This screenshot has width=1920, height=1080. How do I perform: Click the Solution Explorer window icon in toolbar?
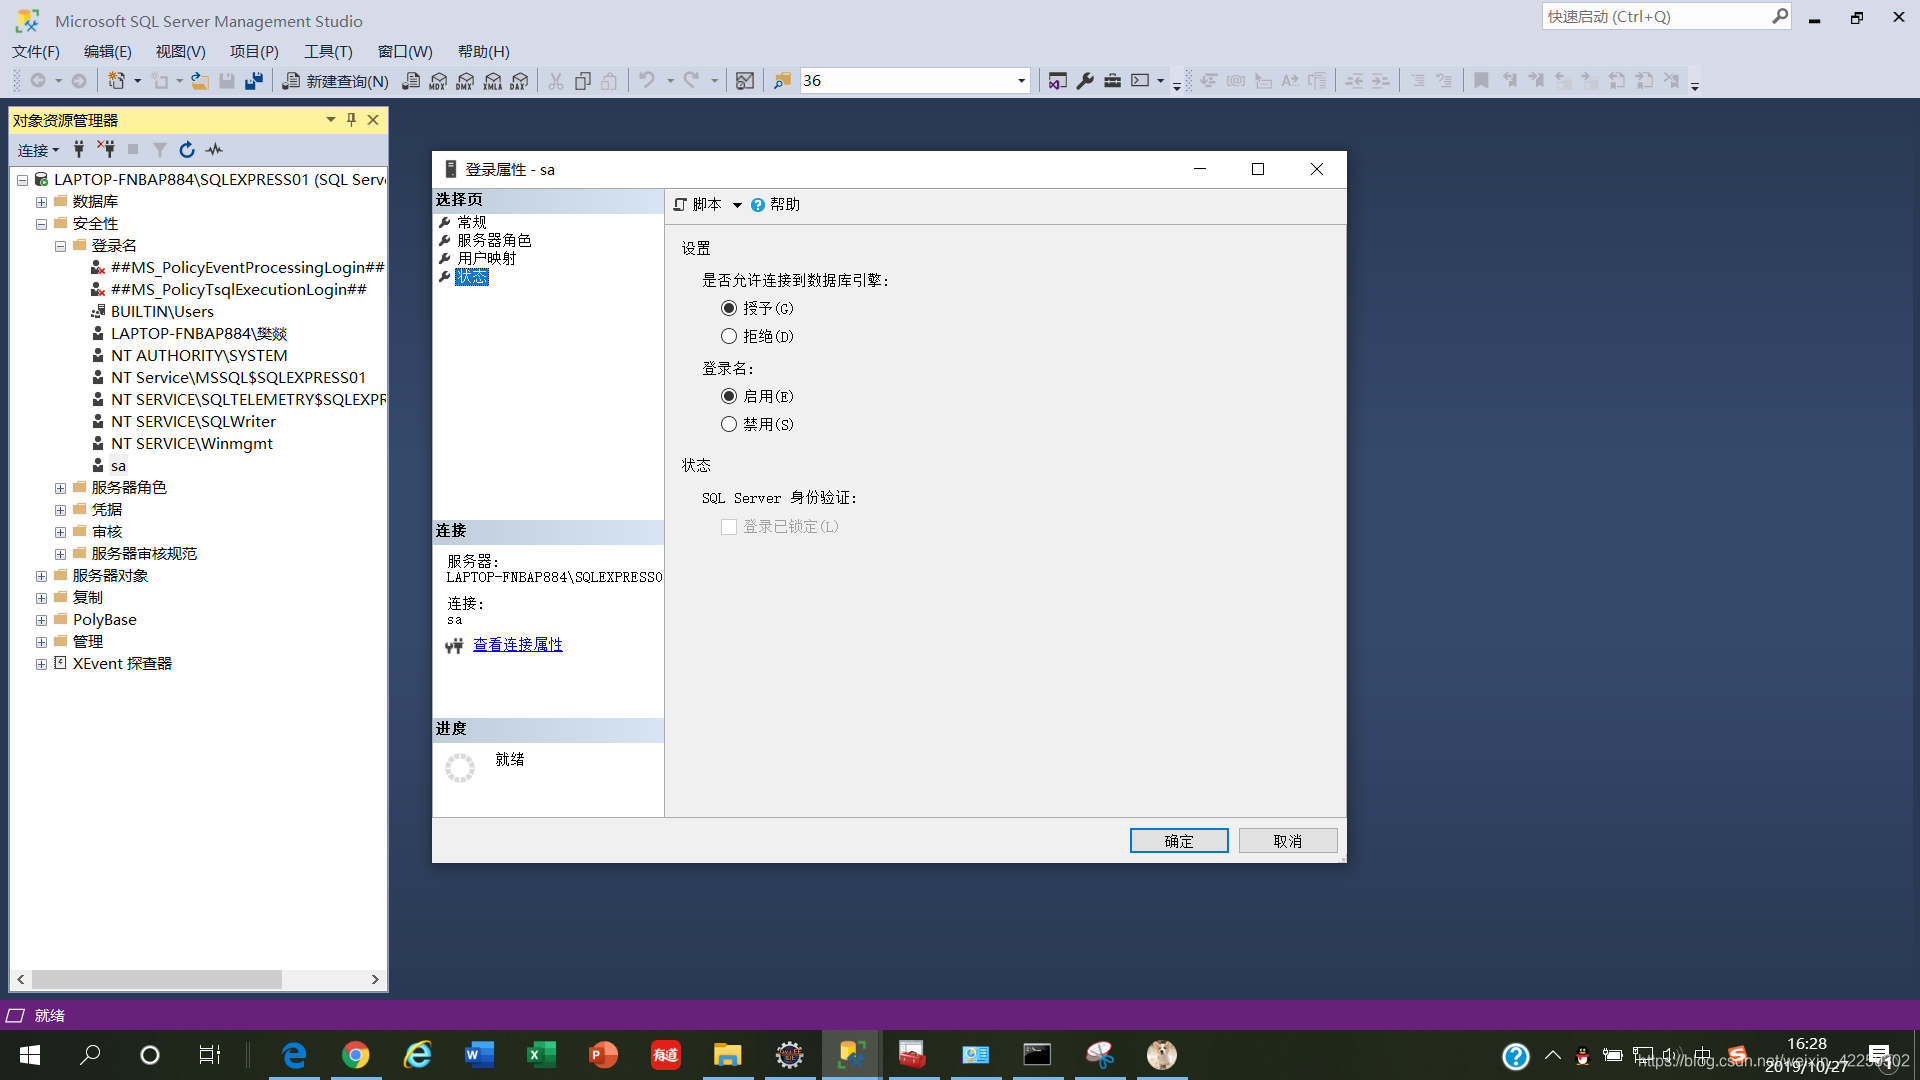[x=1058, y=81]
